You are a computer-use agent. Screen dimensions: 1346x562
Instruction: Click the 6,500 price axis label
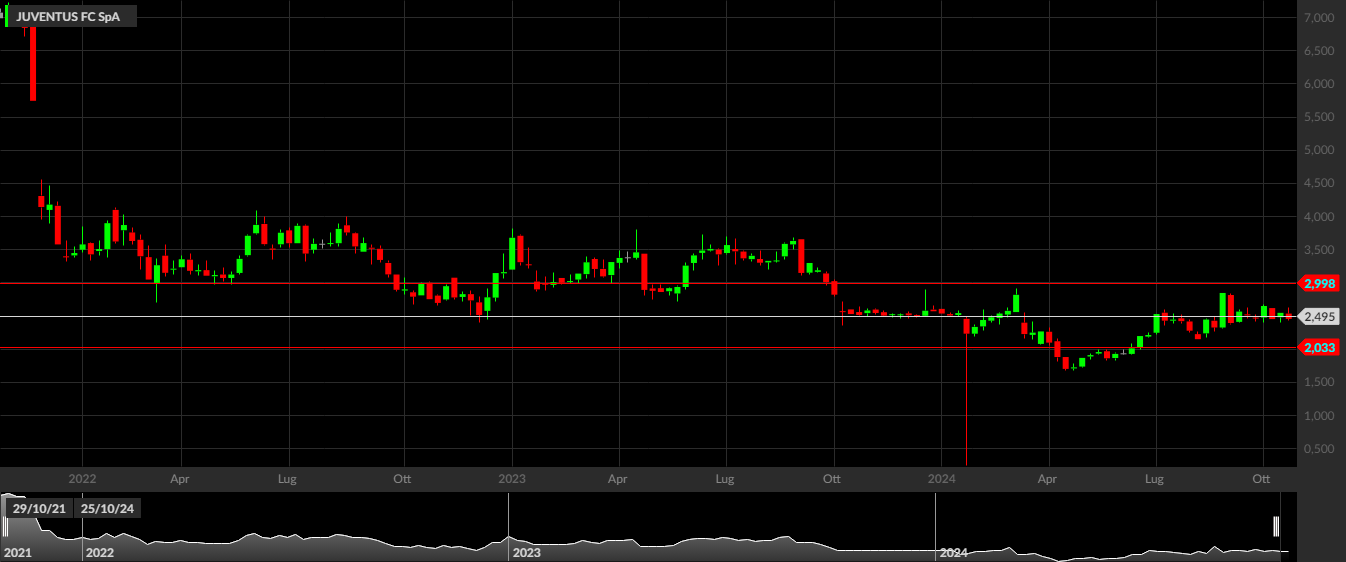tap(1319, 51)
